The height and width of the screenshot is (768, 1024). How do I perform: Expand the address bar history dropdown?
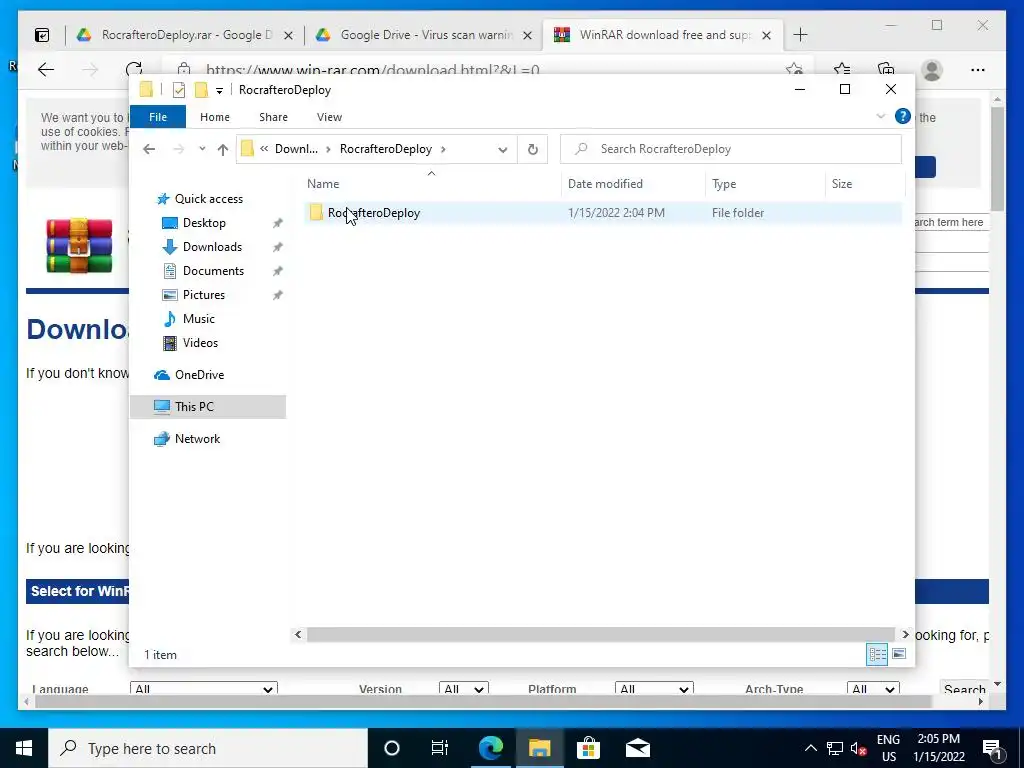coord(502,150)
